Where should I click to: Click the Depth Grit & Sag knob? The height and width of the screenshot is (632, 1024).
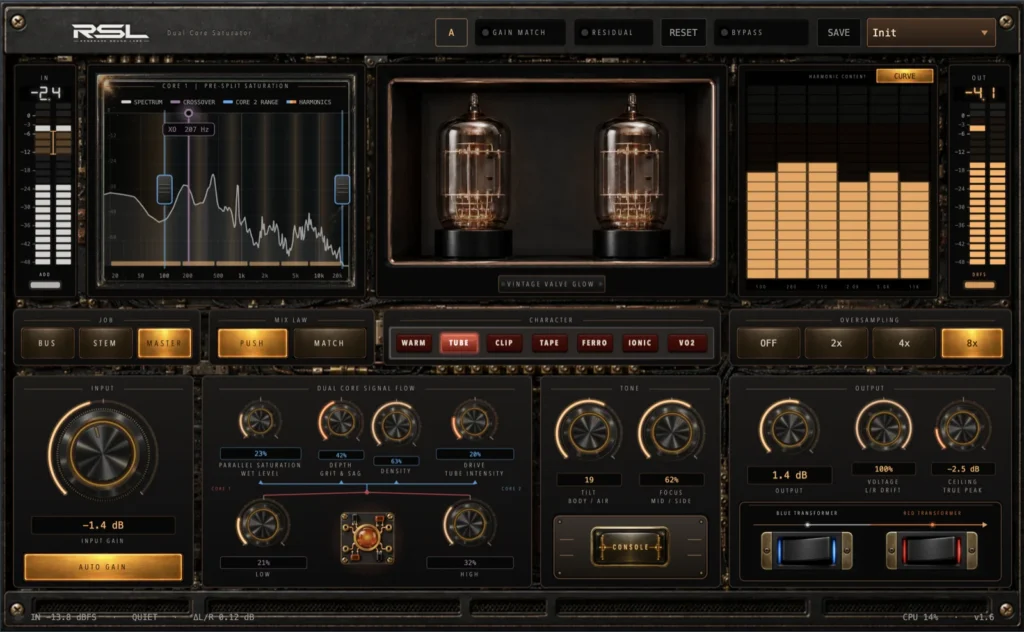tap(340, 422)
